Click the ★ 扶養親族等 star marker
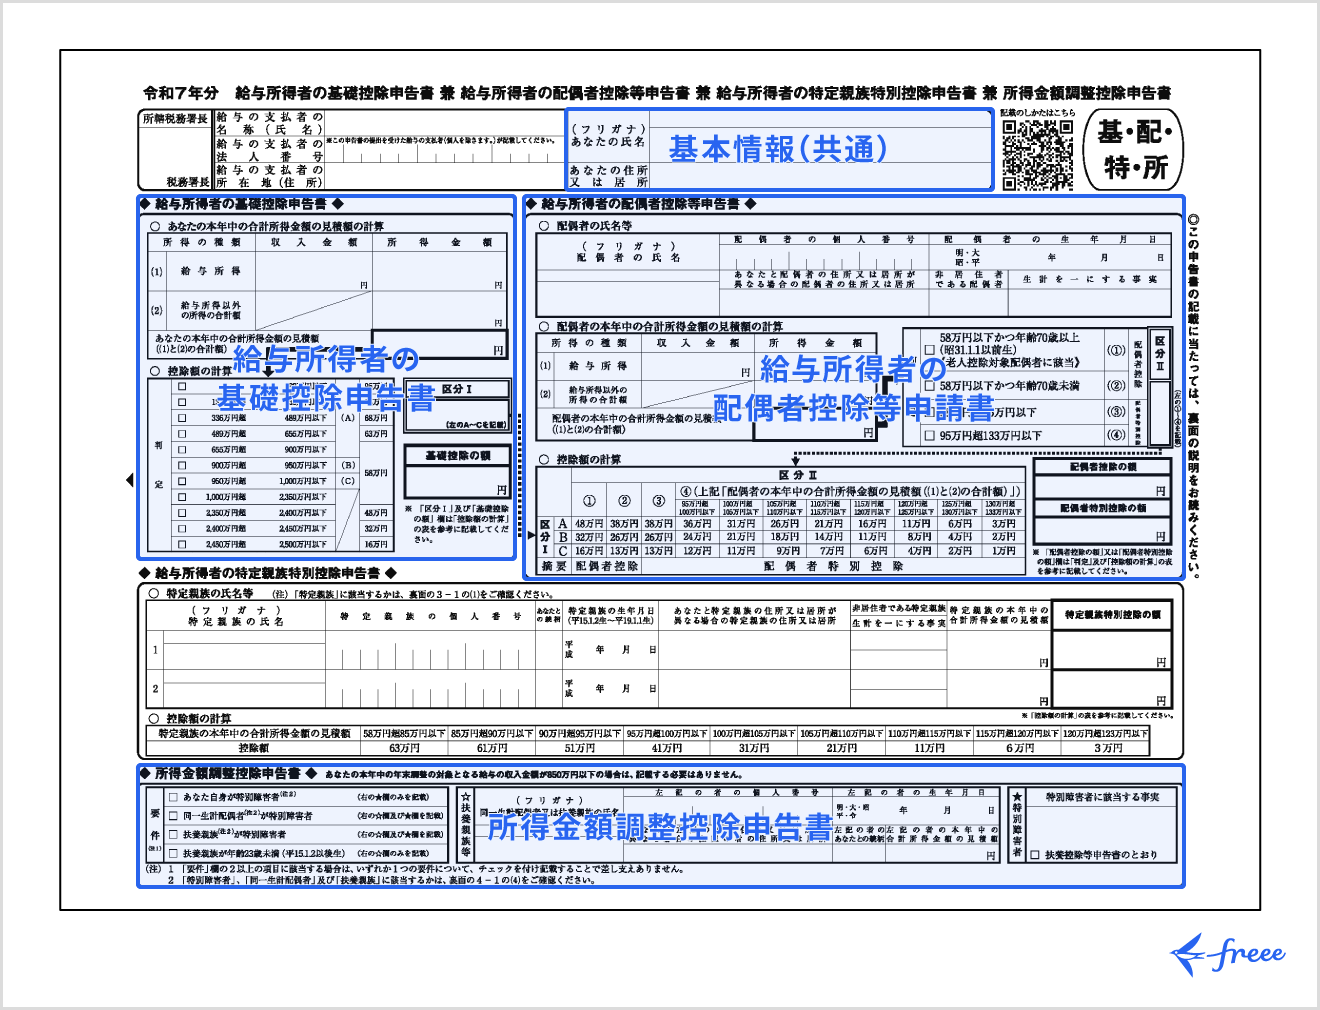The height and width of the screenshot is (1010, 1320). click(465, 797)
